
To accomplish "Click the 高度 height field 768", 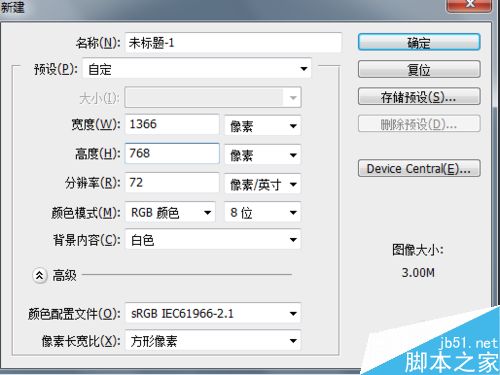I will click(172, 153).
